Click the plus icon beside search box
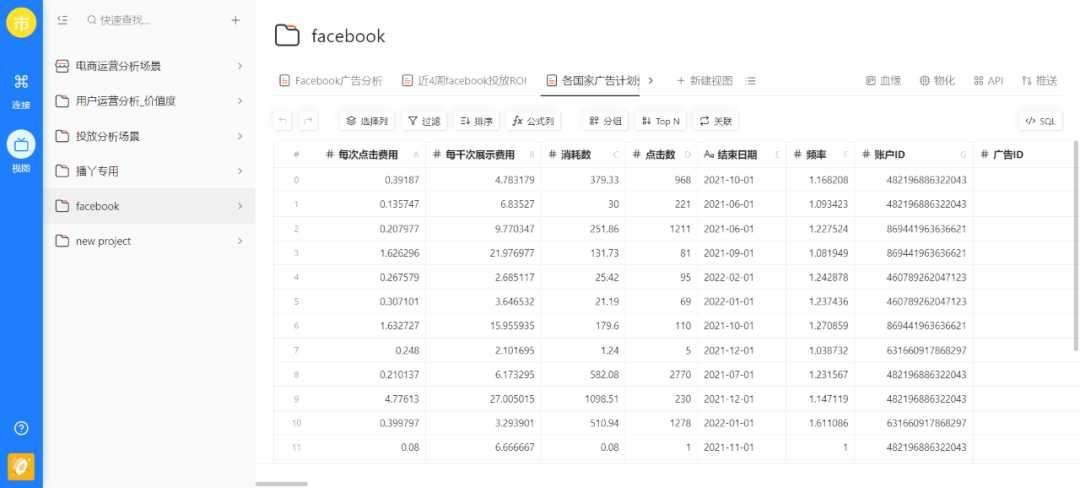The height and width of the screenshot is (488, 1080). [236, 21]
